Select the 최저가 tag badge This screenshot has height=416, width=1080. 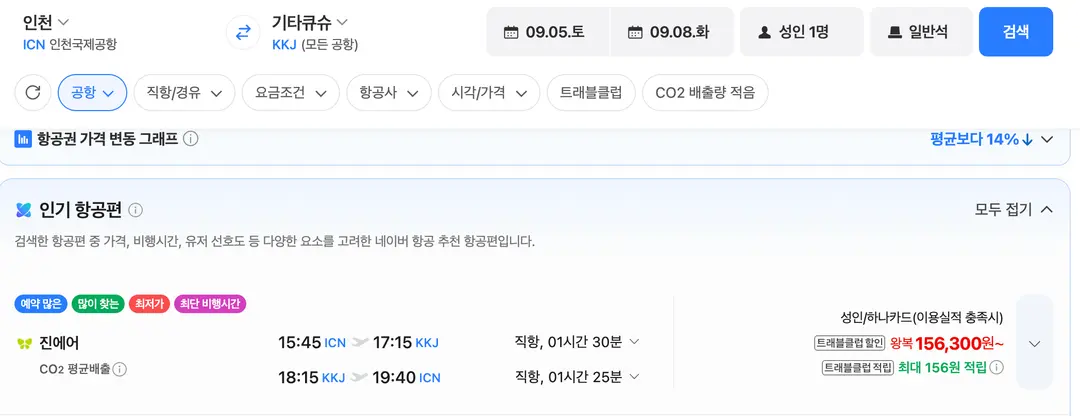tap(149, 303)
